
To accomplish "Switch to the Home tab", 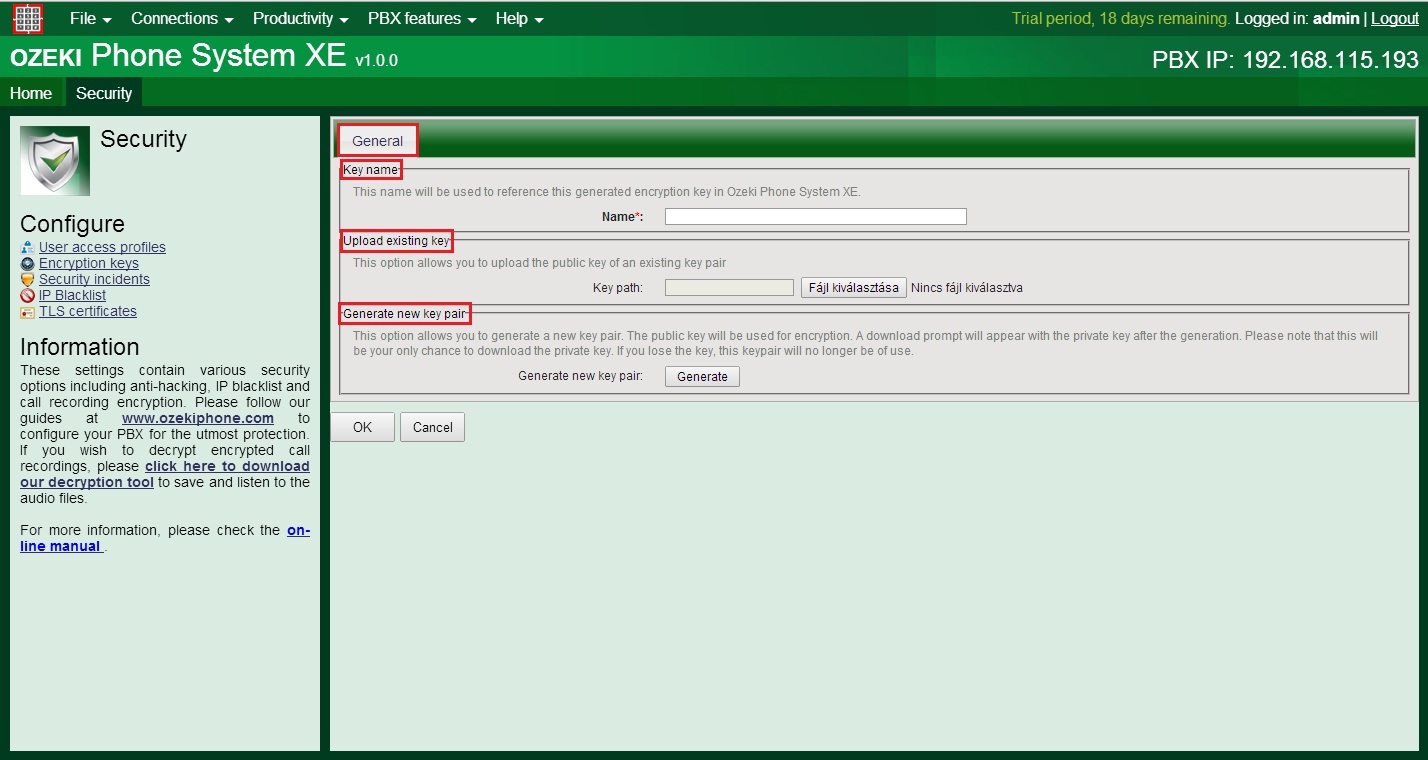I will 31,93.
